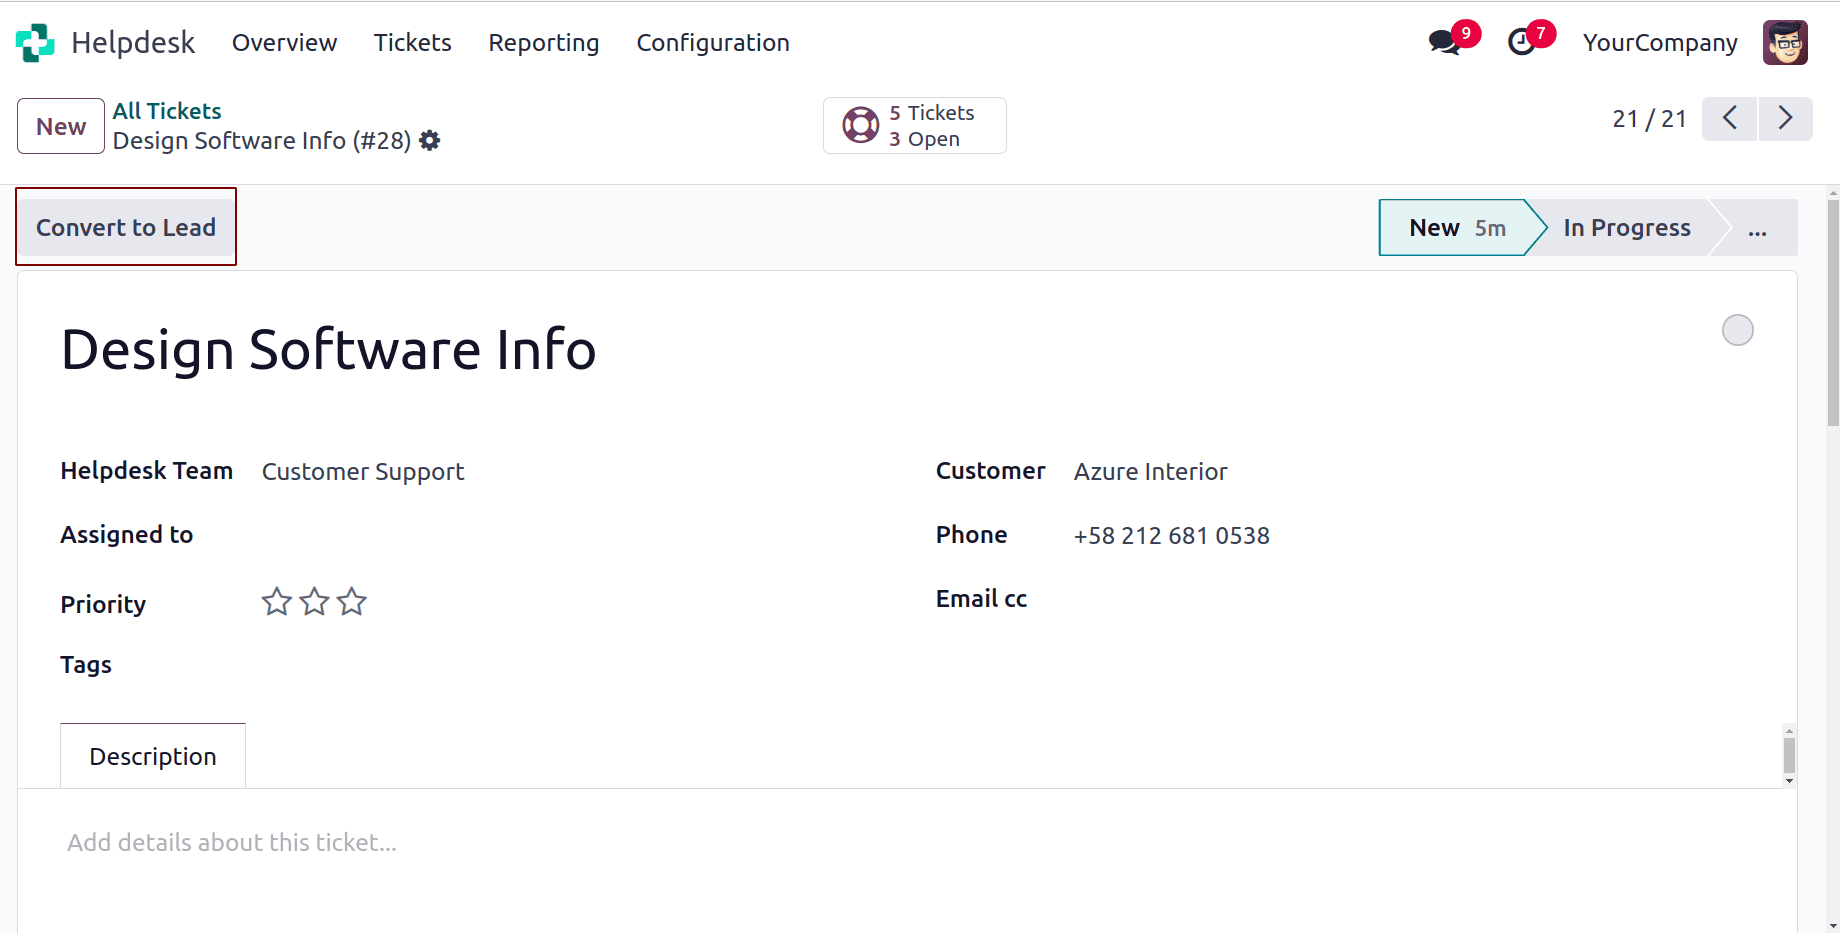
Task: Toggle the kanban state circle near the title
Action: 1737,330
